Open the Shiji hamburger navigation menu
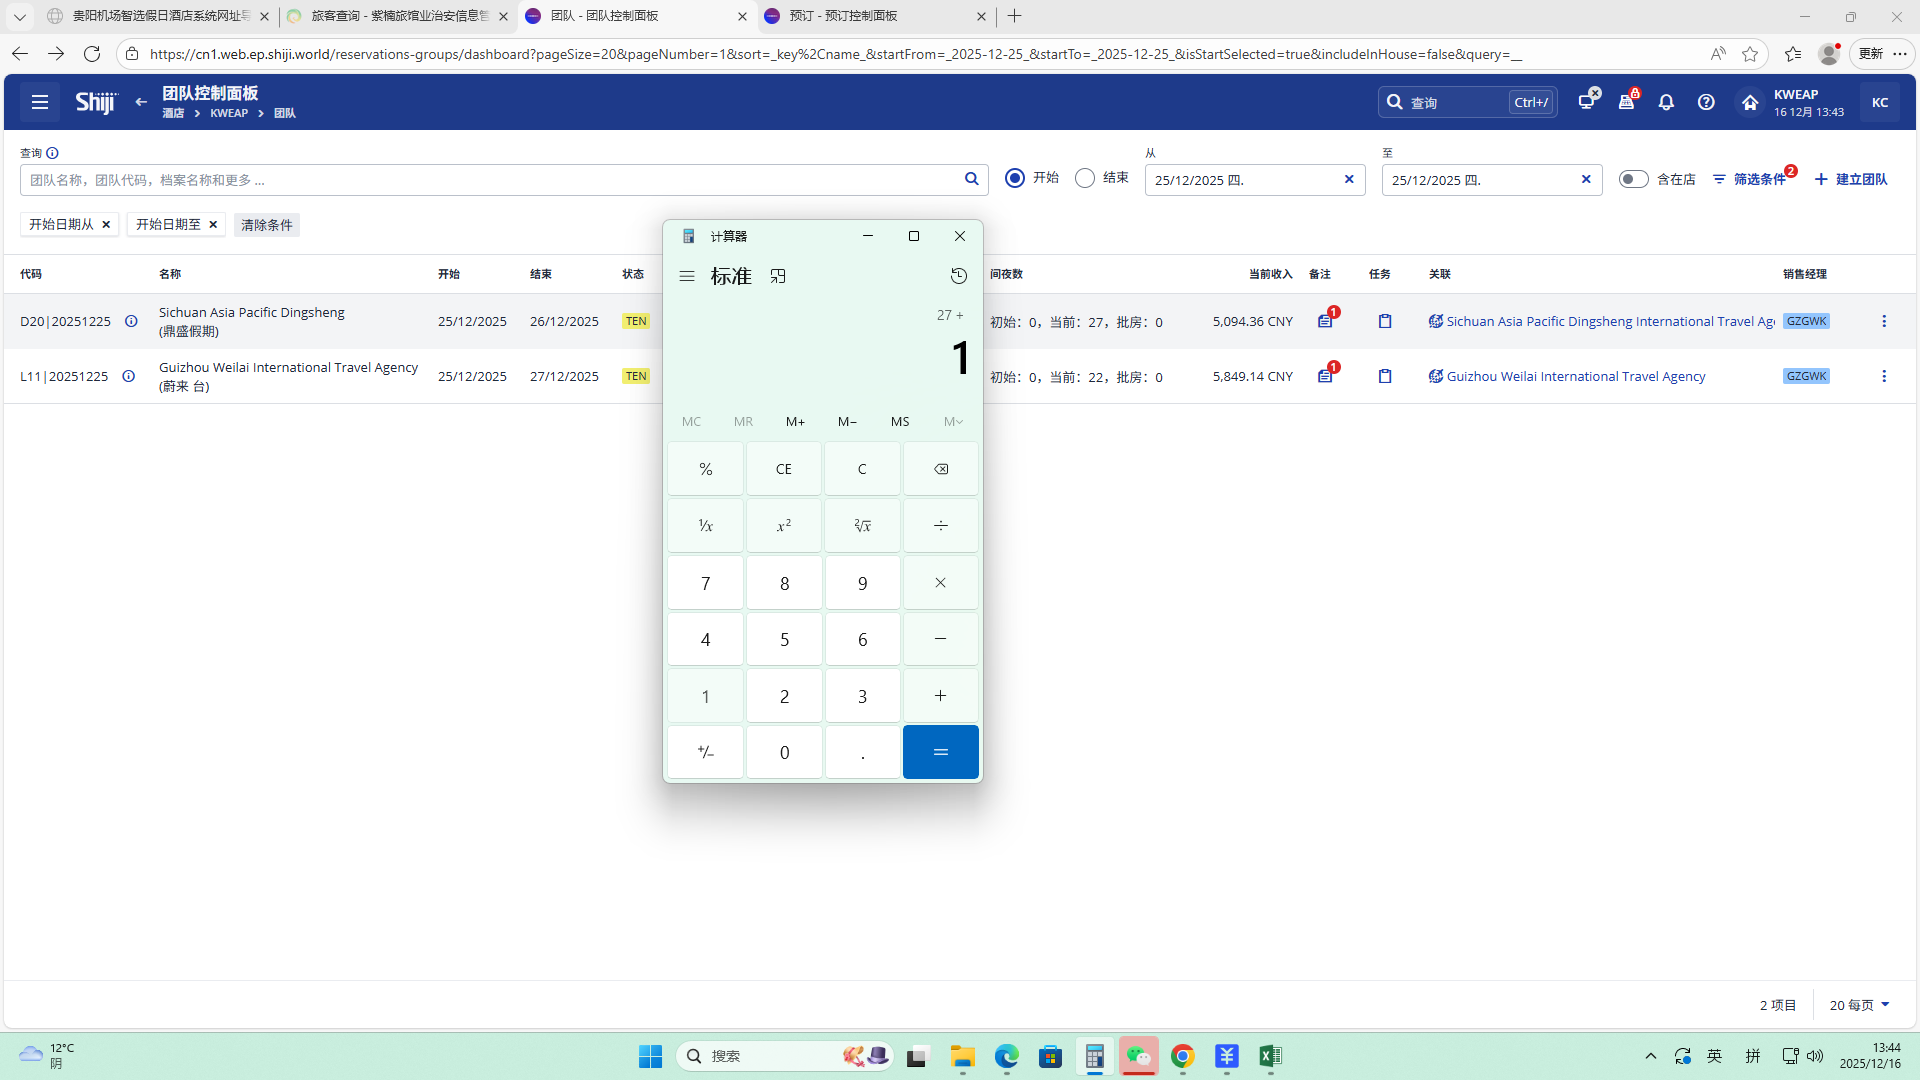 (x=40, y=102)
